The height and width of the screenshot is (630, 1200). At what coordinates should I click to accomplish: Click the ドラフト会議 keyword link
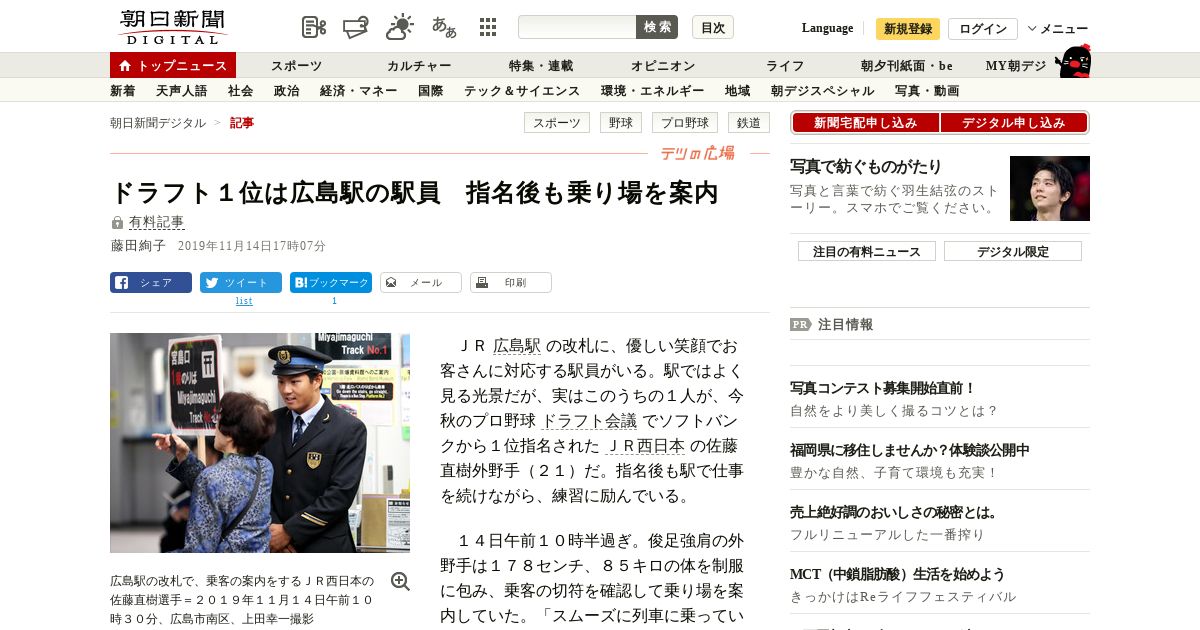coord(590,421)
